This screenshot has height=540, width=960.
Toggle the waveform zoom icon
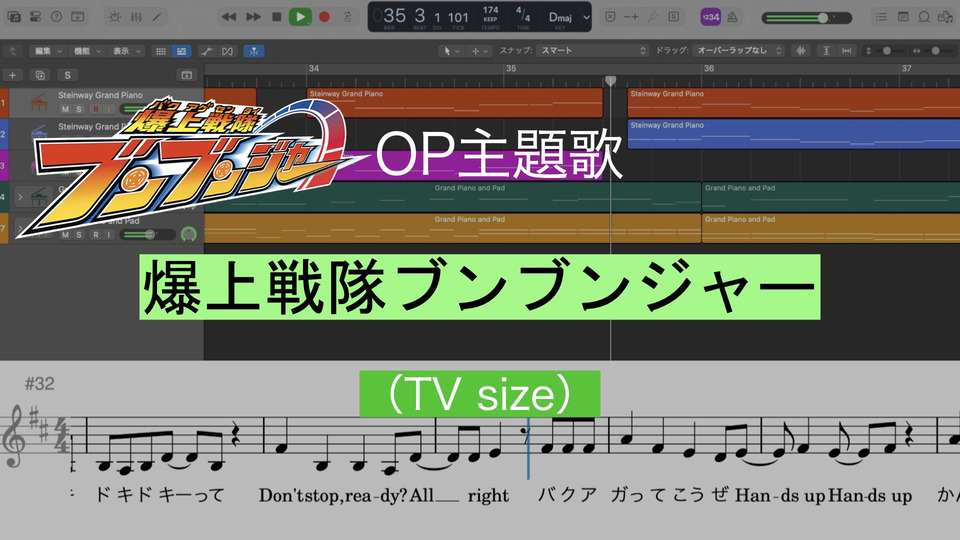tap(800, 51)
